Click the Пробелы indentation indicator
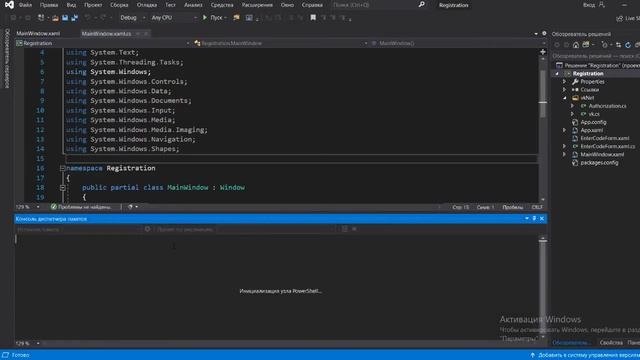 [x=512, y=207]
